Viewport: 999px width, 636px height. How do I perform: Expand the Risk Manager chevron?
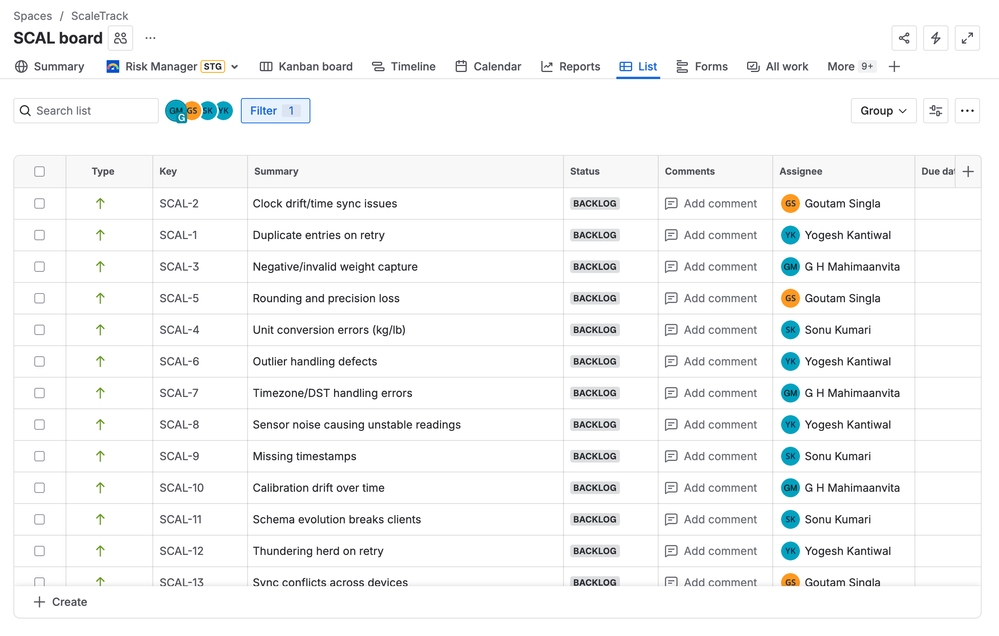pos(235,67)
